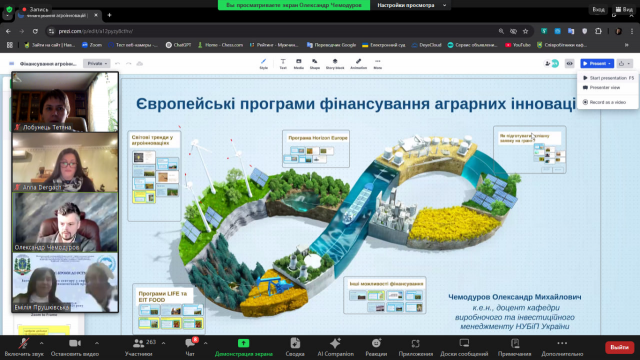Open the Prezi Shape tool

tap(315, 64)
